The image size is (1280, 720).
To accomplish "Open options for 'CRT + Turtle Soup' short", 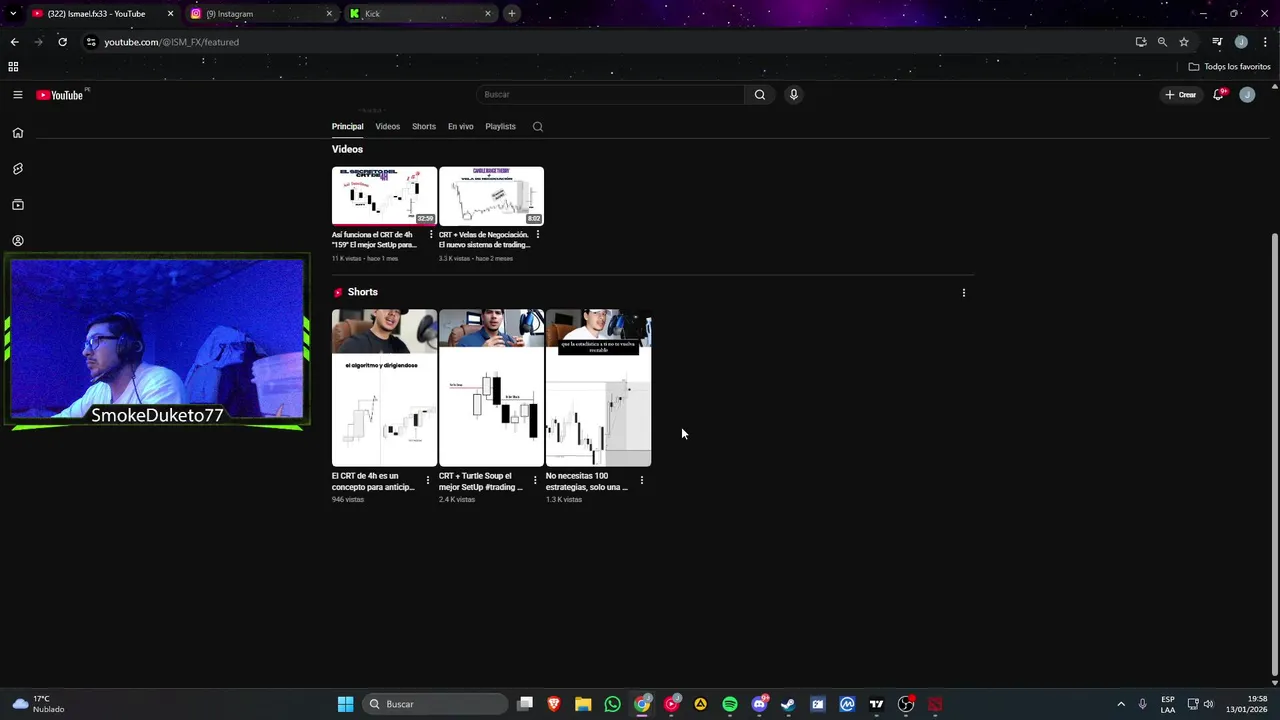I will pos(535,480).
